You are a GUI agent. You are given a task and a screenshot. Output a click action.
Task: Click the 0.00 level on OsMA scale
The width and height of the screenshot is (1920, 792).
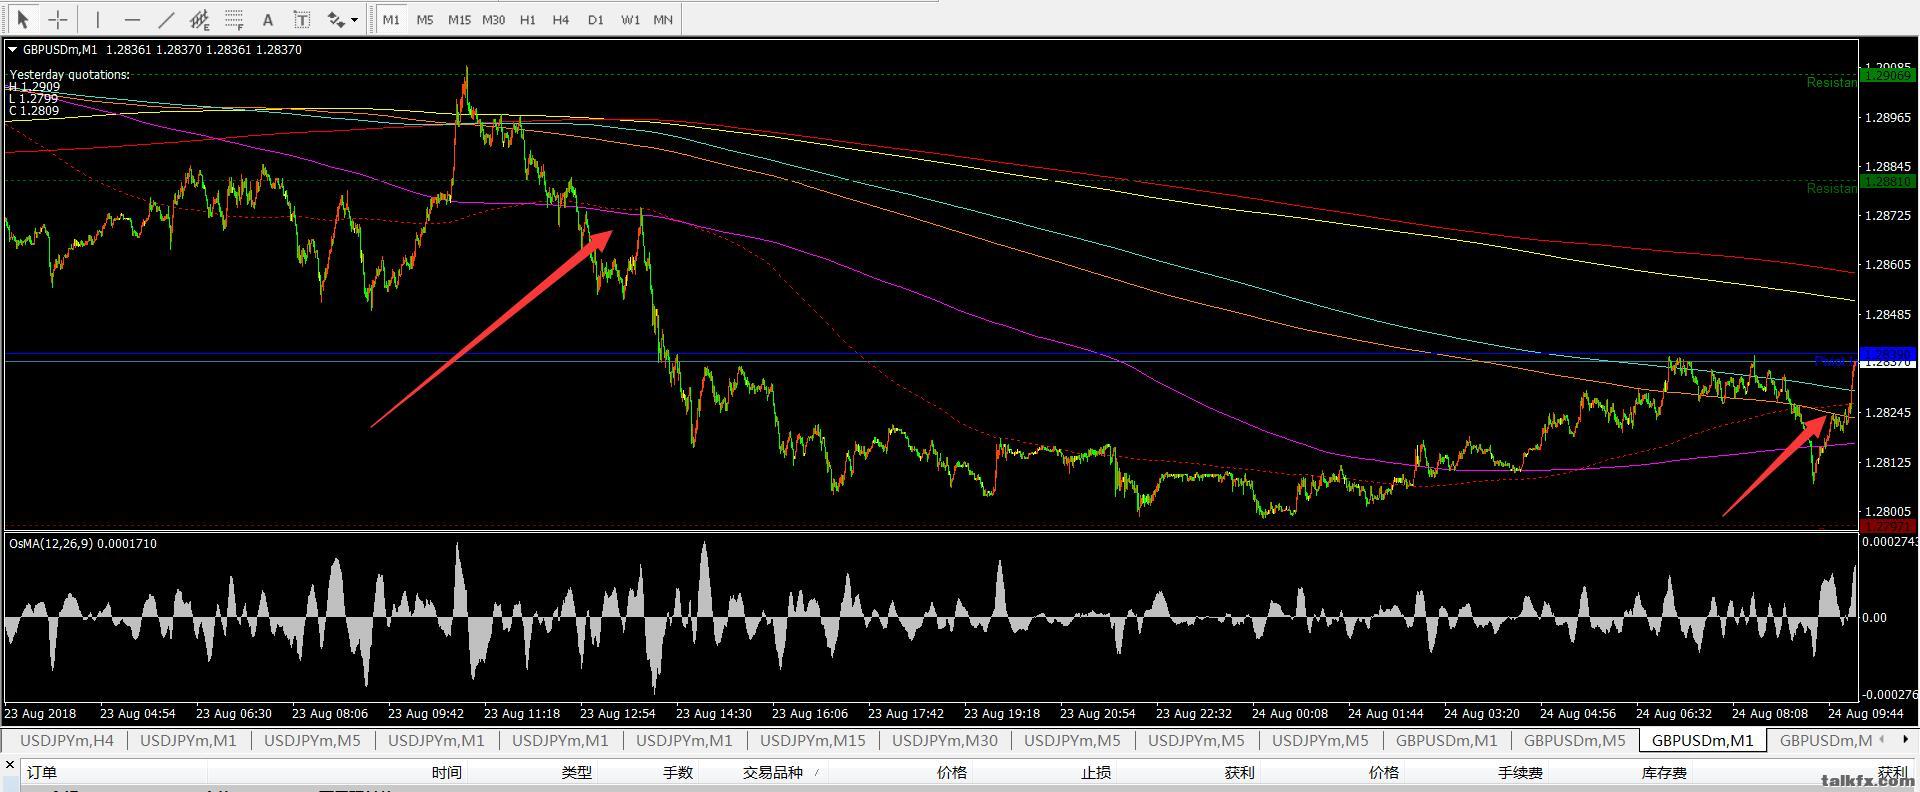[x=1874, y=618]
